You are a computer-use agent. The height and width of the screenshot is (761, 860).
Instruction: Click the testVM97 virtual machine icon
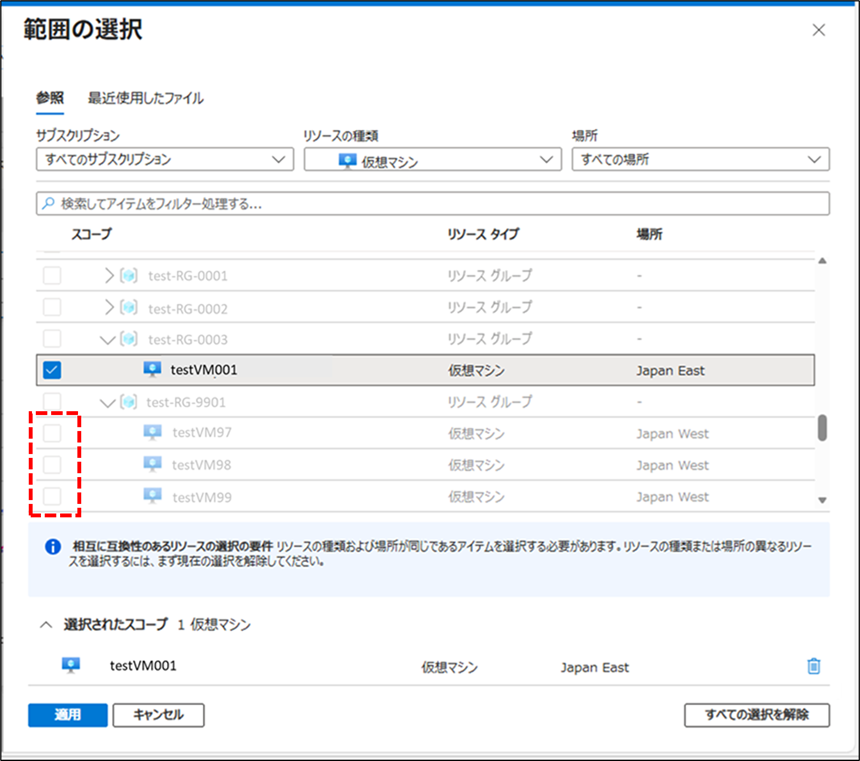pos(152,433)
